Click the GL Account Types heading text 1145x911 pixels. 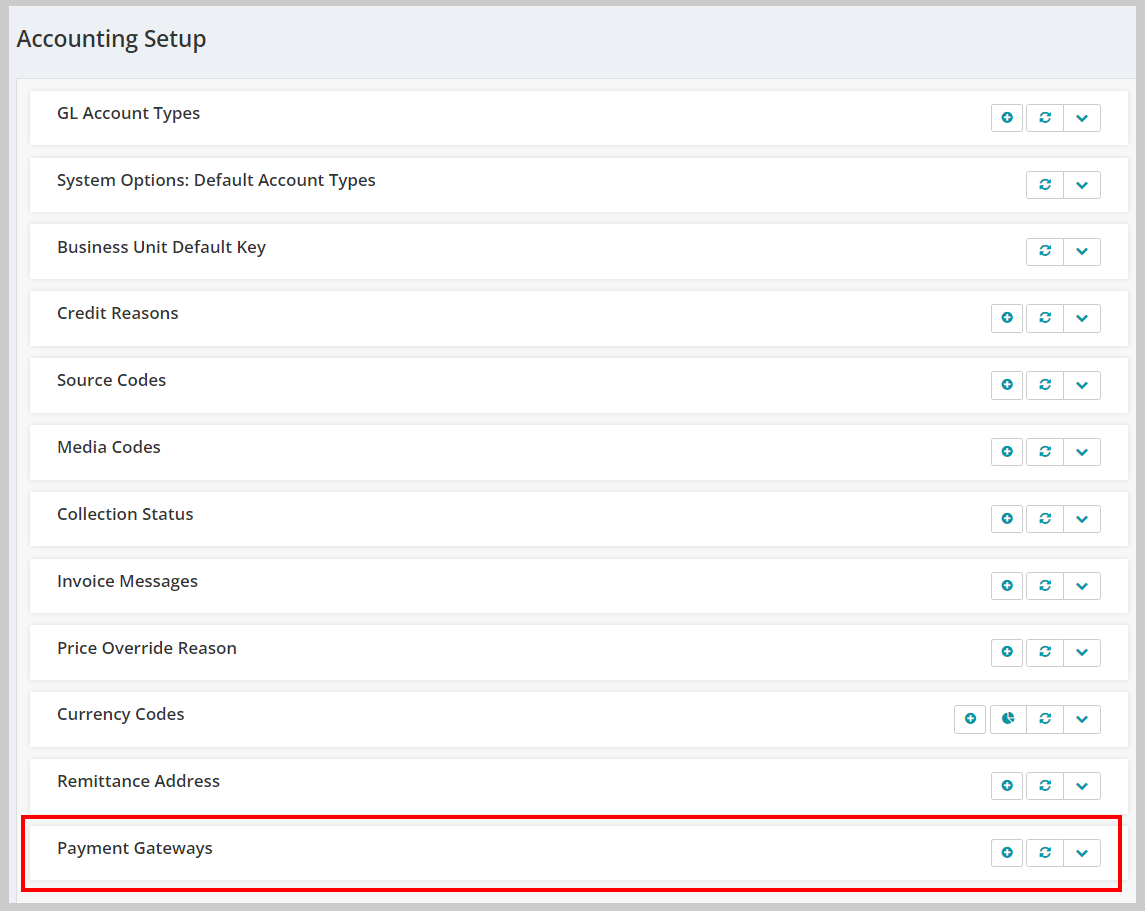(129, 114)
